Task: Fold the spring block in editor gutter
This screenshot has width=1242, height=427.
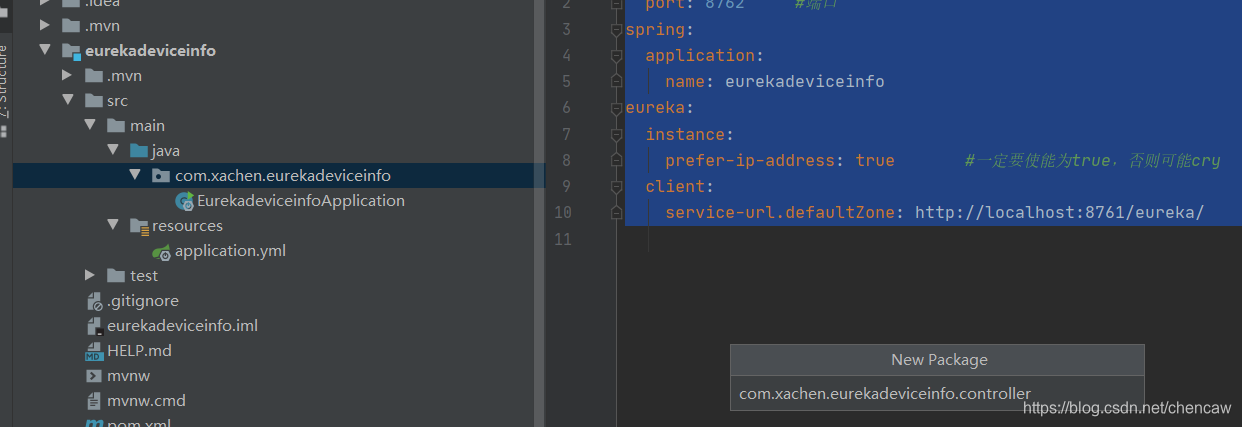Action: [x=616, y=29]
